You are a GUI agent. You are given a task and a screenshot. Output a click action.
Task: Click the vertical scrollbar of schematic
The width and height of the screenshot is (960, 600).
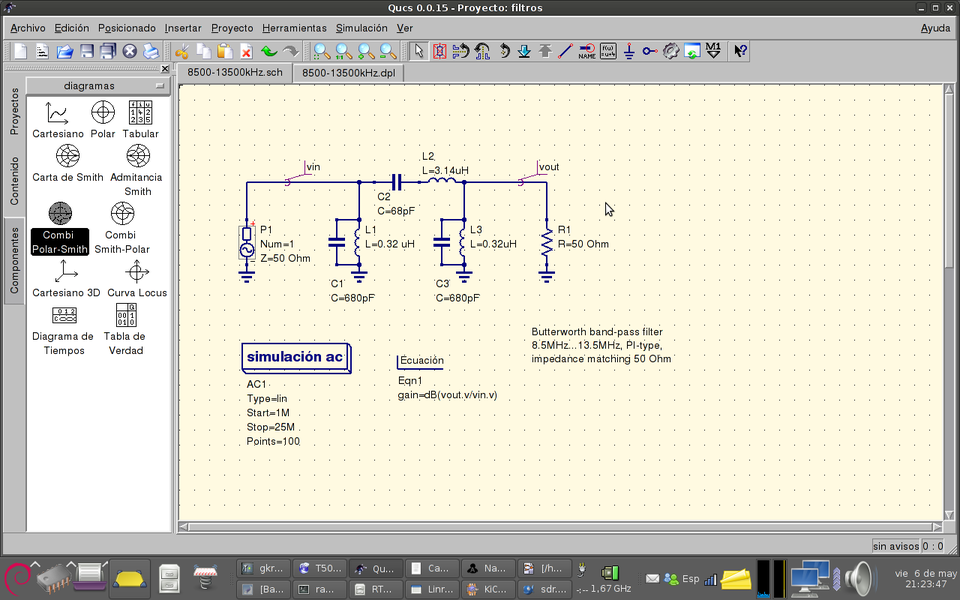tap(950, 180)
